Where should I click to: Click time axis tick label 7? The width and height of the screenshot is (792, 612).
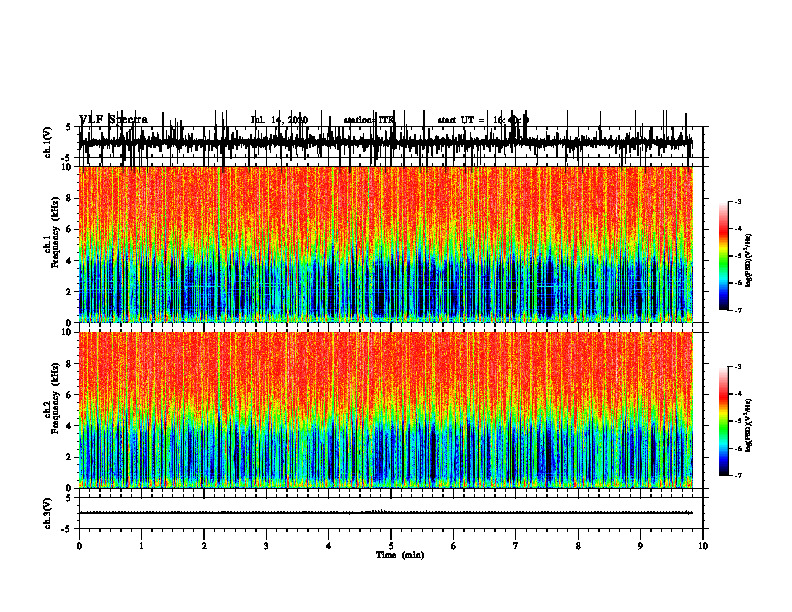coord(516,546)
